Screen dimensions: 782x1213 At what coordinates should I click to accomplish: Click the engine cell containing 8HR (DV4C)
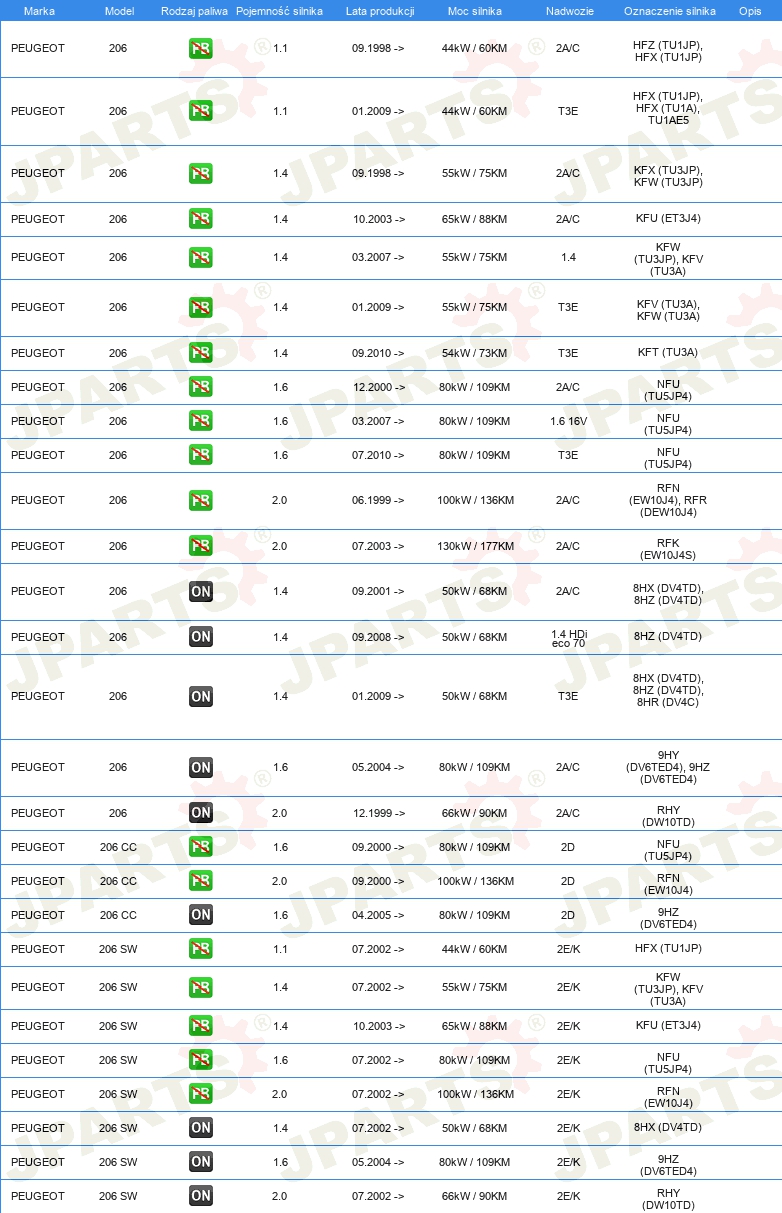coord(668,691)
